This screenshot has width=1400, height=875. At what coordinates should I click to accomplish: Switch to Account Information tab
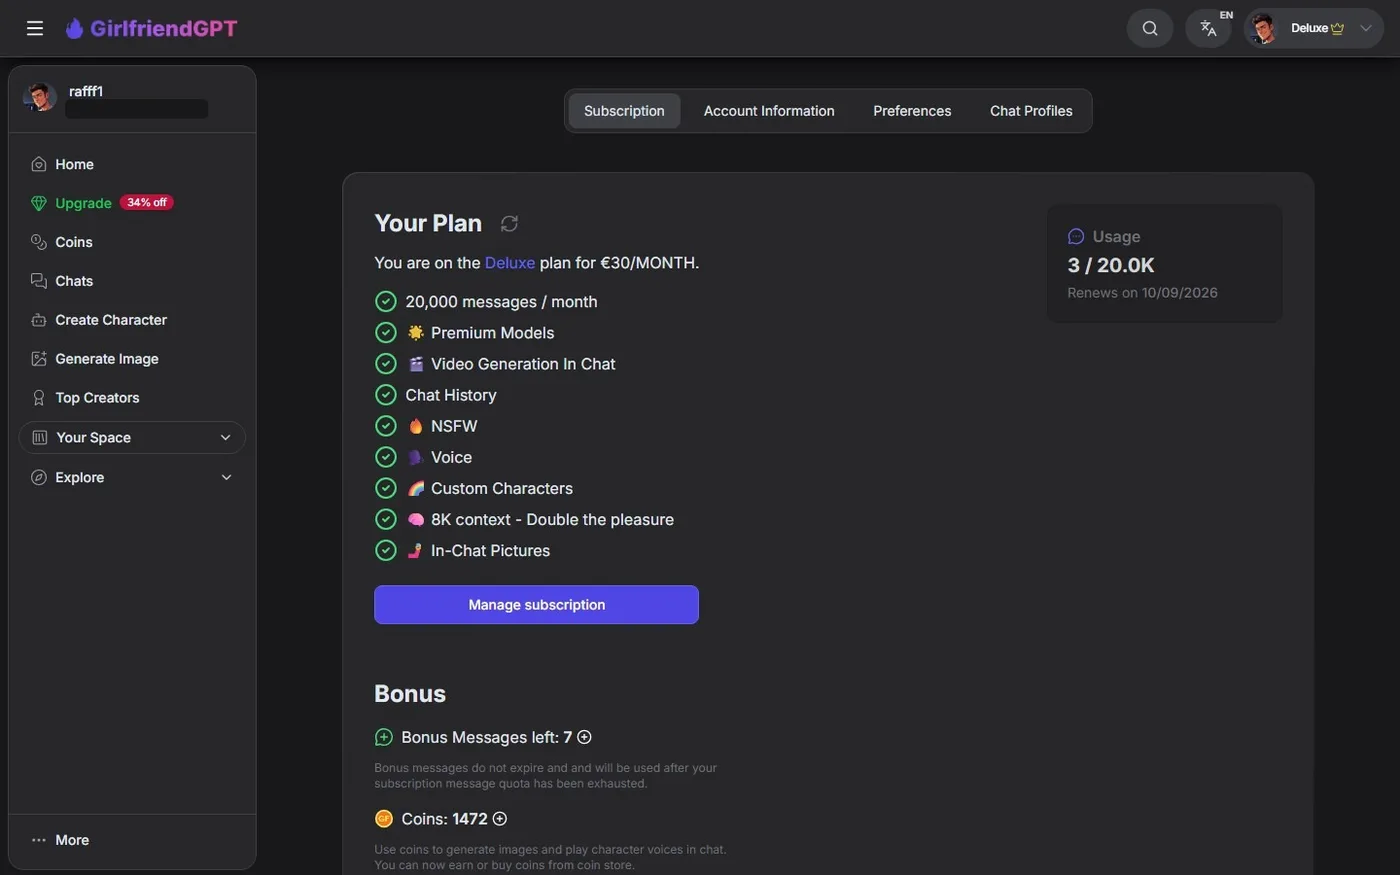tap(769, 111)
